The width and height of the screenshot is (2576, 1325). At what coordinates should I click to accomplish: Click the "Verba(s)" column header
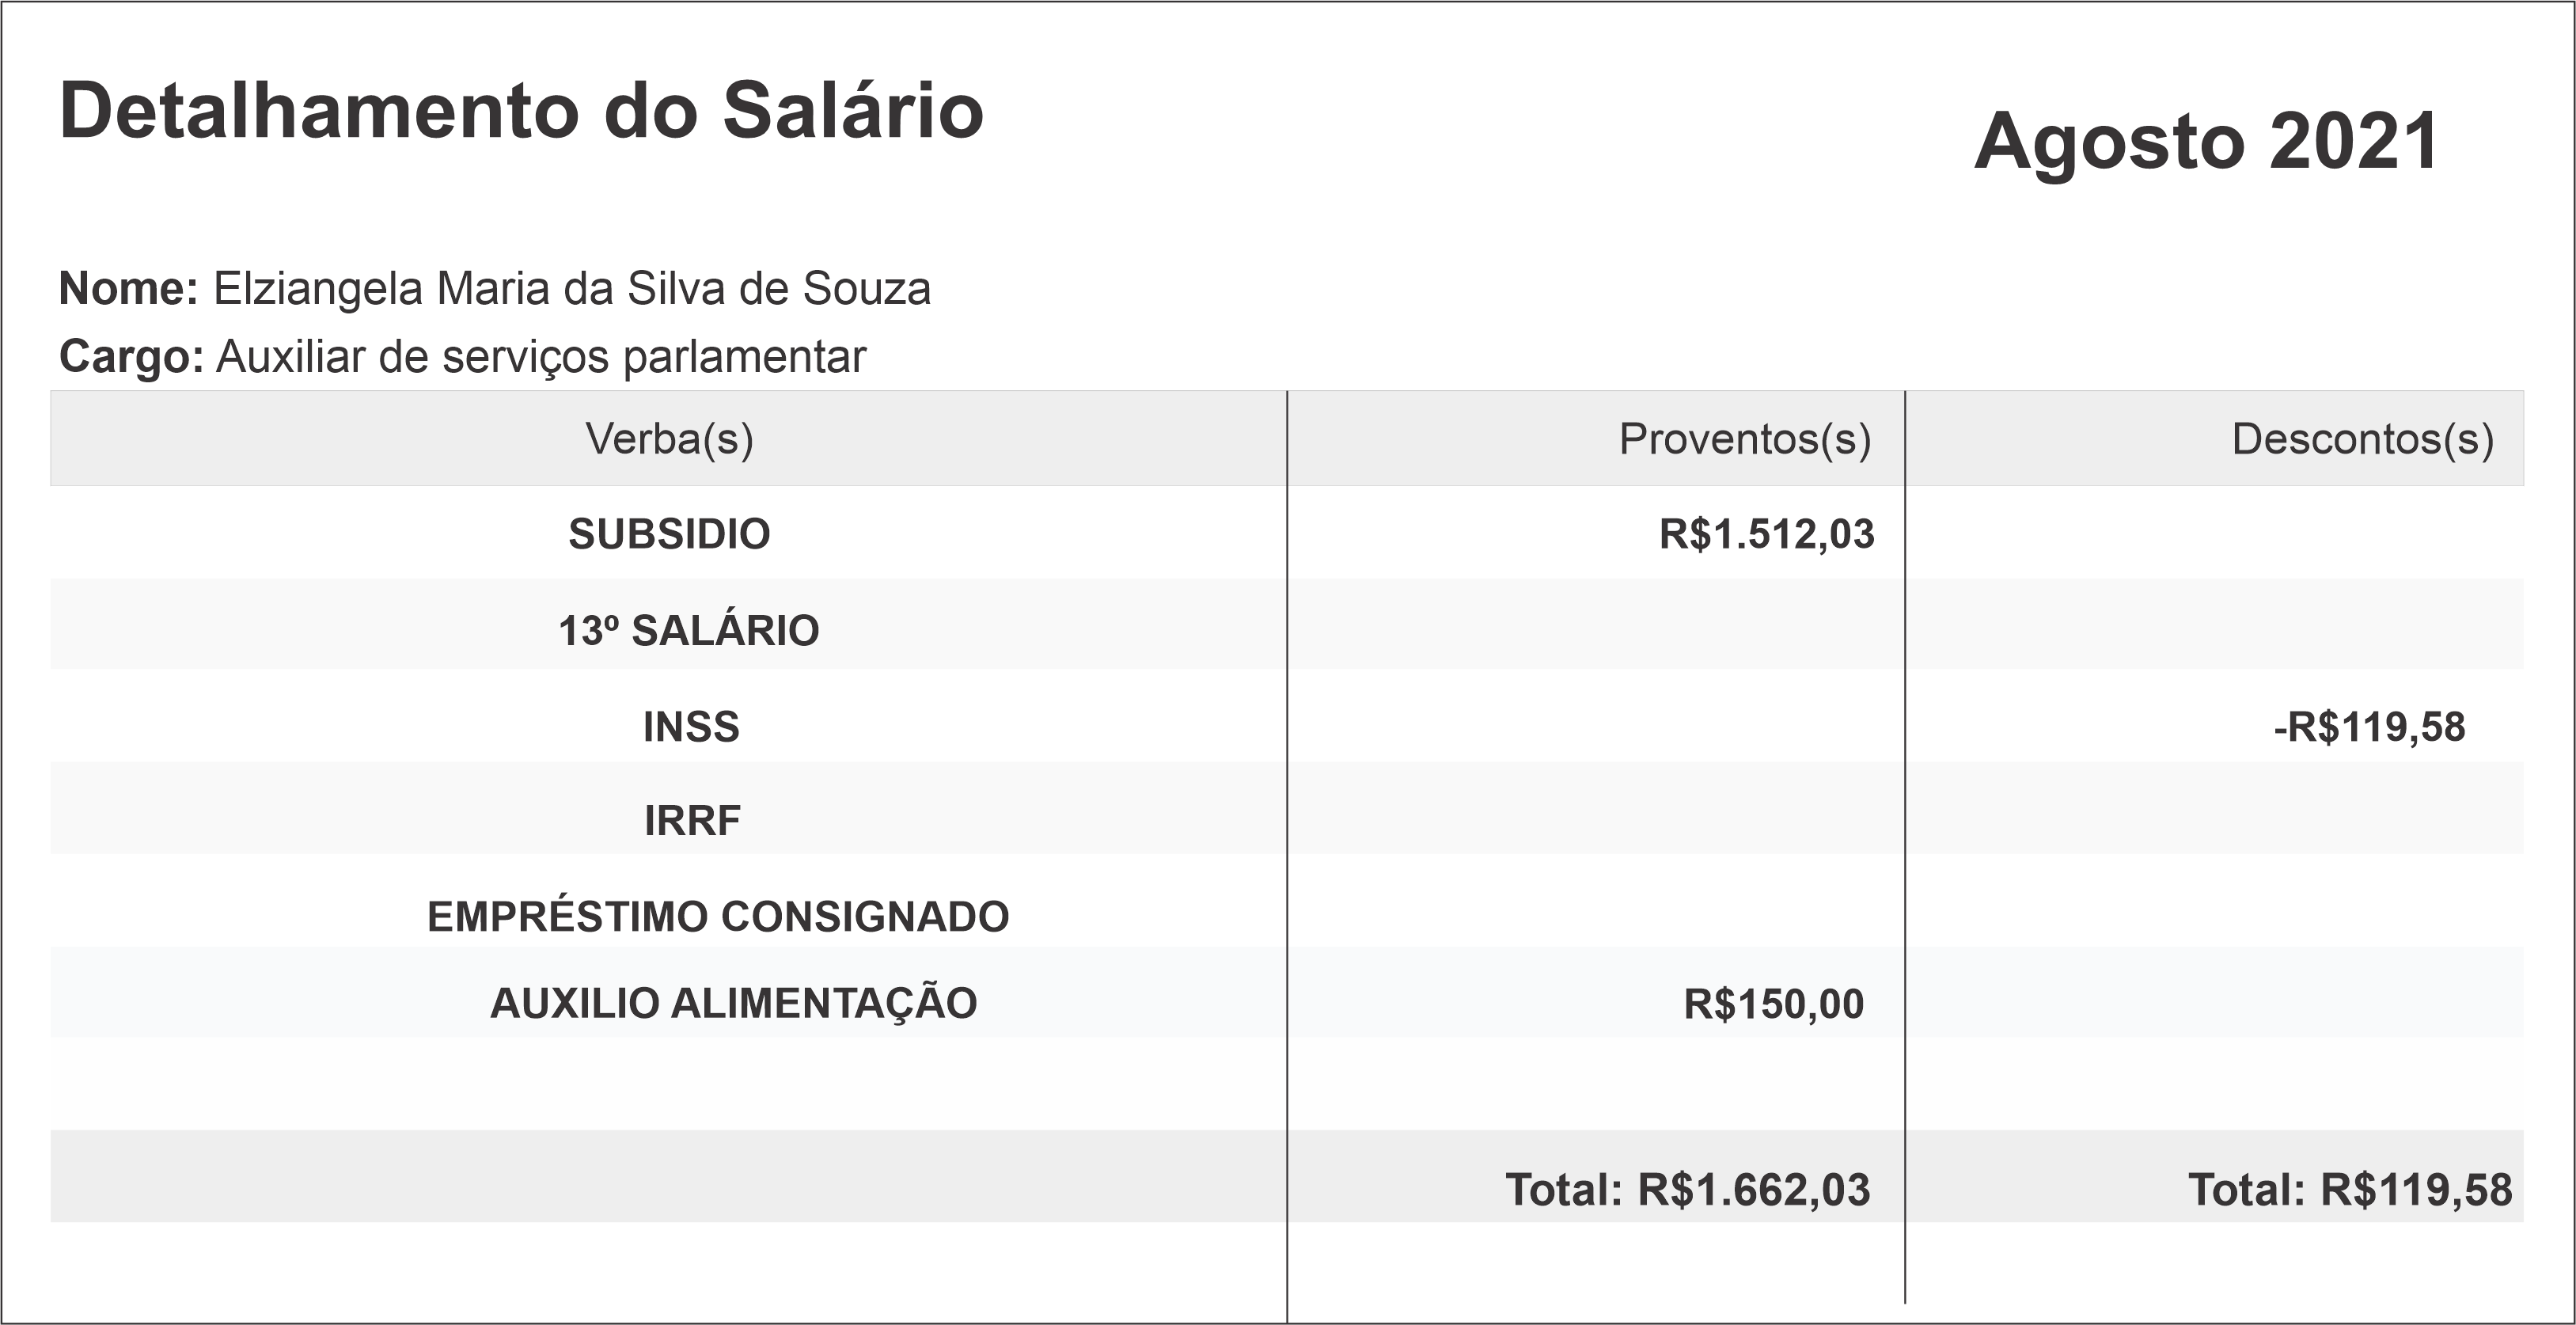click(669, 439)
